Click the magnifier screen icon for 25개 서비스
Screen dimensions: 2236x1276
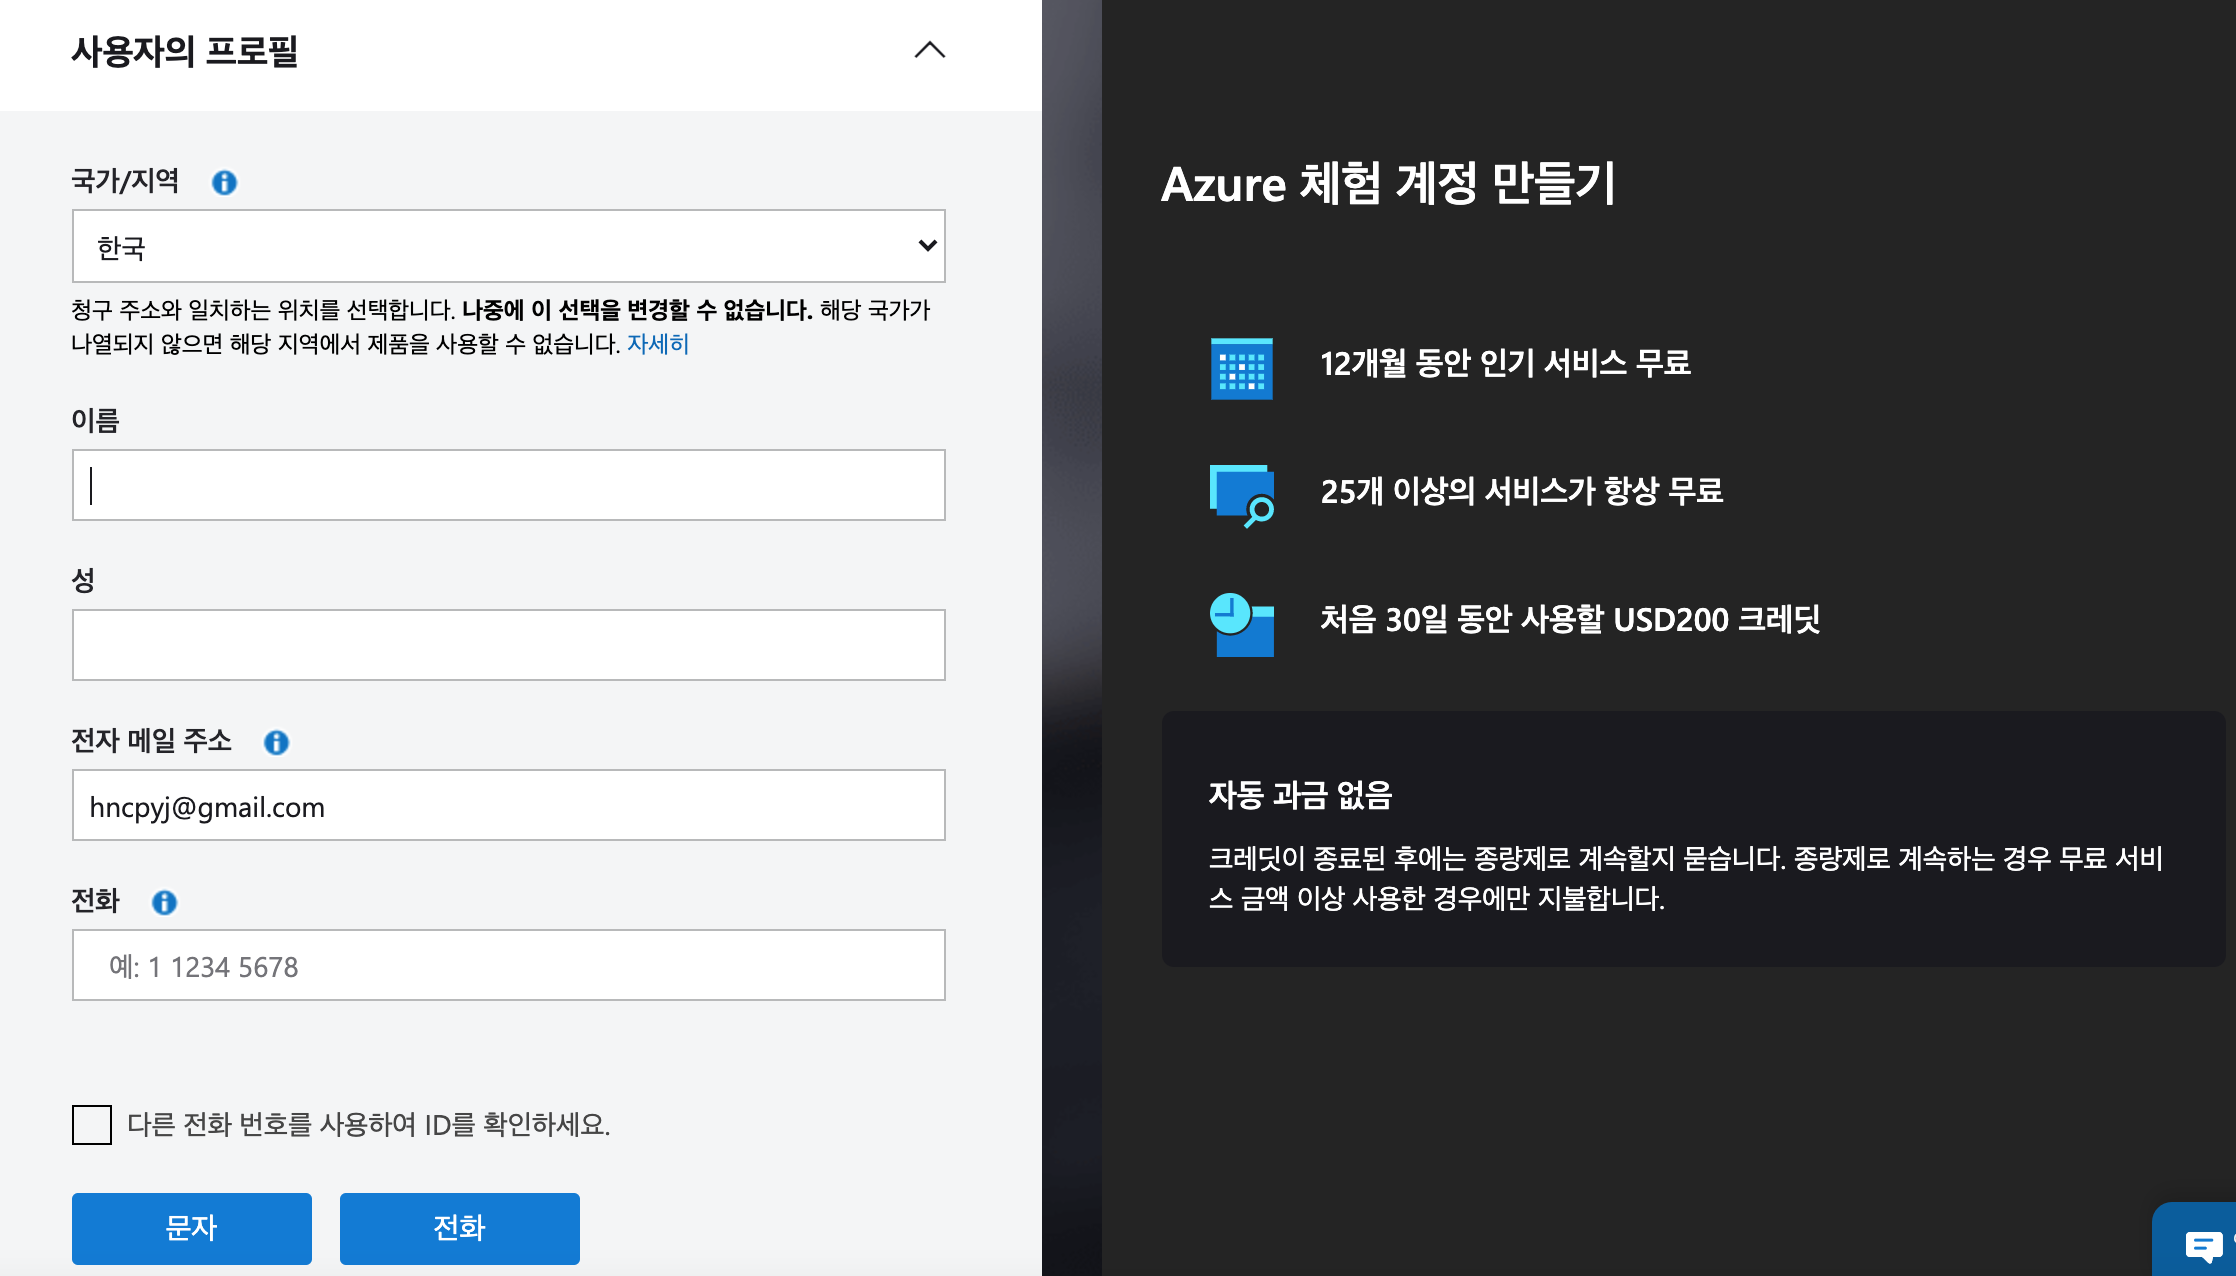coord(1241,494)
